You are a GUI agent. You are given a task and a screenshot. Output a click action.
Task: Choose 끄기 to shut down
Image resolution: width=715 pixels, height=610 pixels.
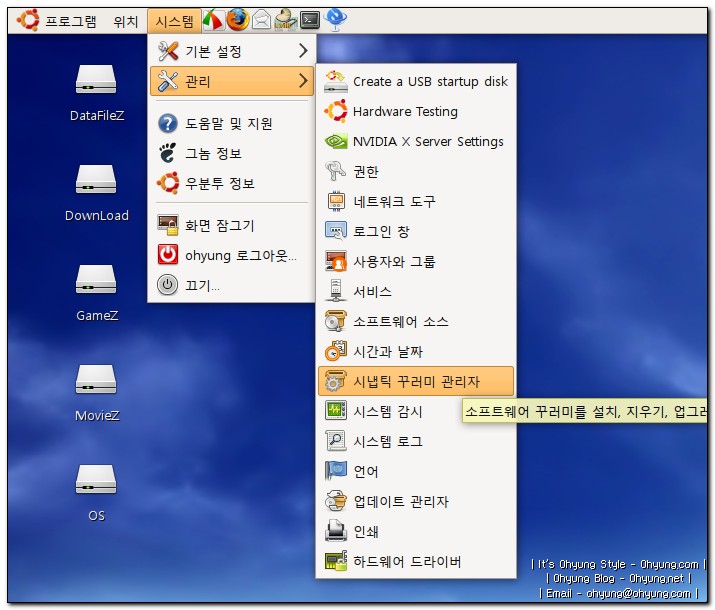[x=232, y=285]
